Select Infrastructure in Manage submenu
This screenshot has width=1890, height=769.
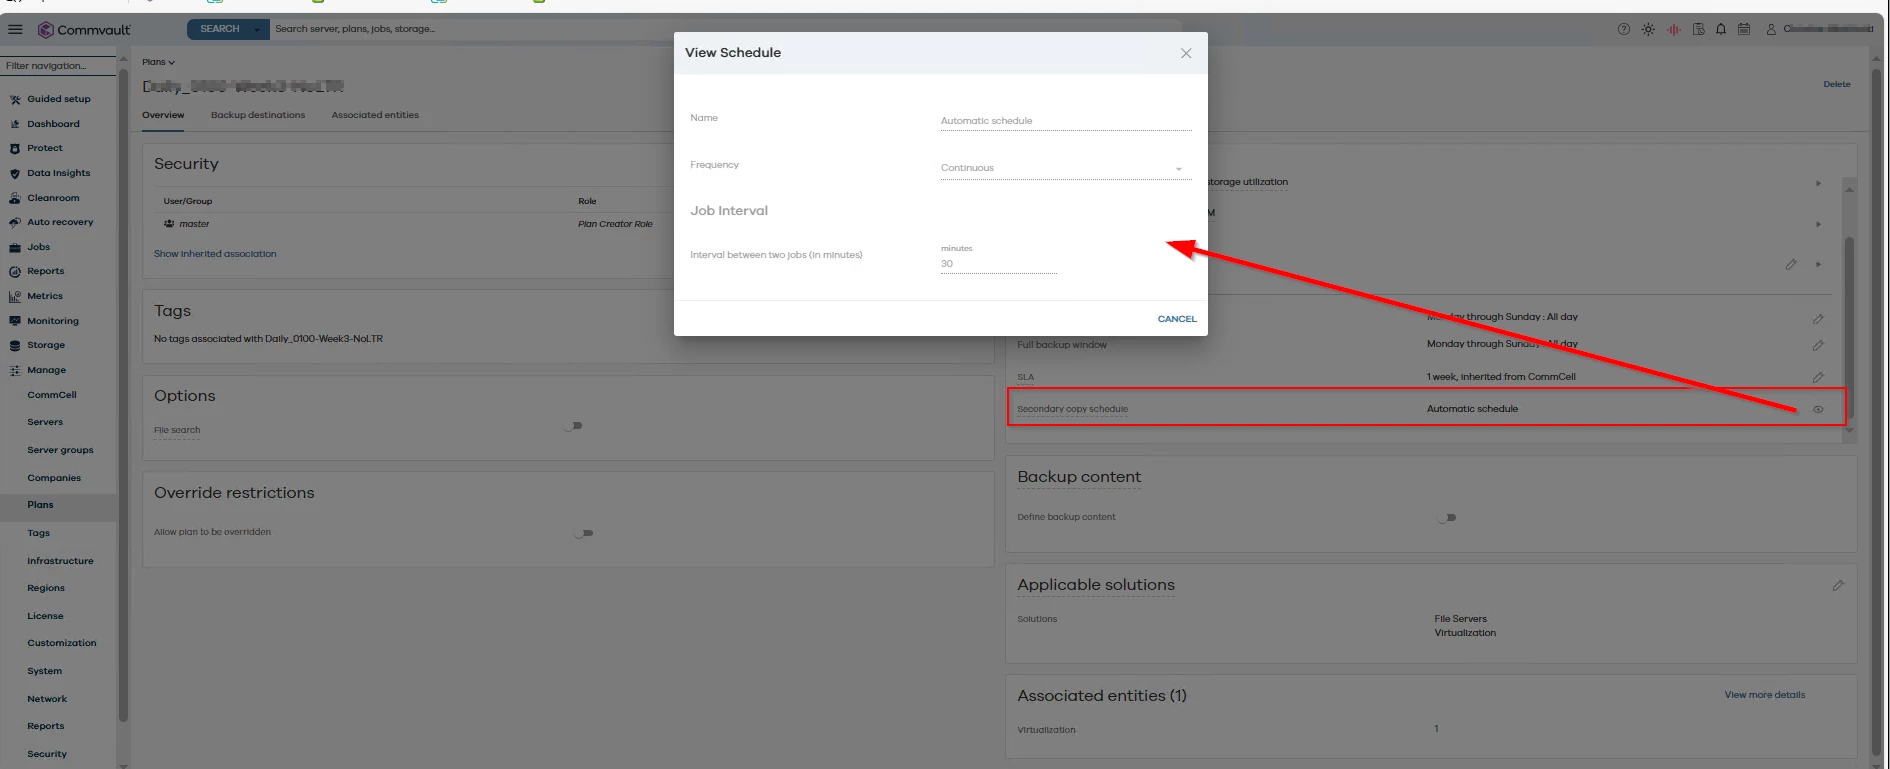point(60,561)
